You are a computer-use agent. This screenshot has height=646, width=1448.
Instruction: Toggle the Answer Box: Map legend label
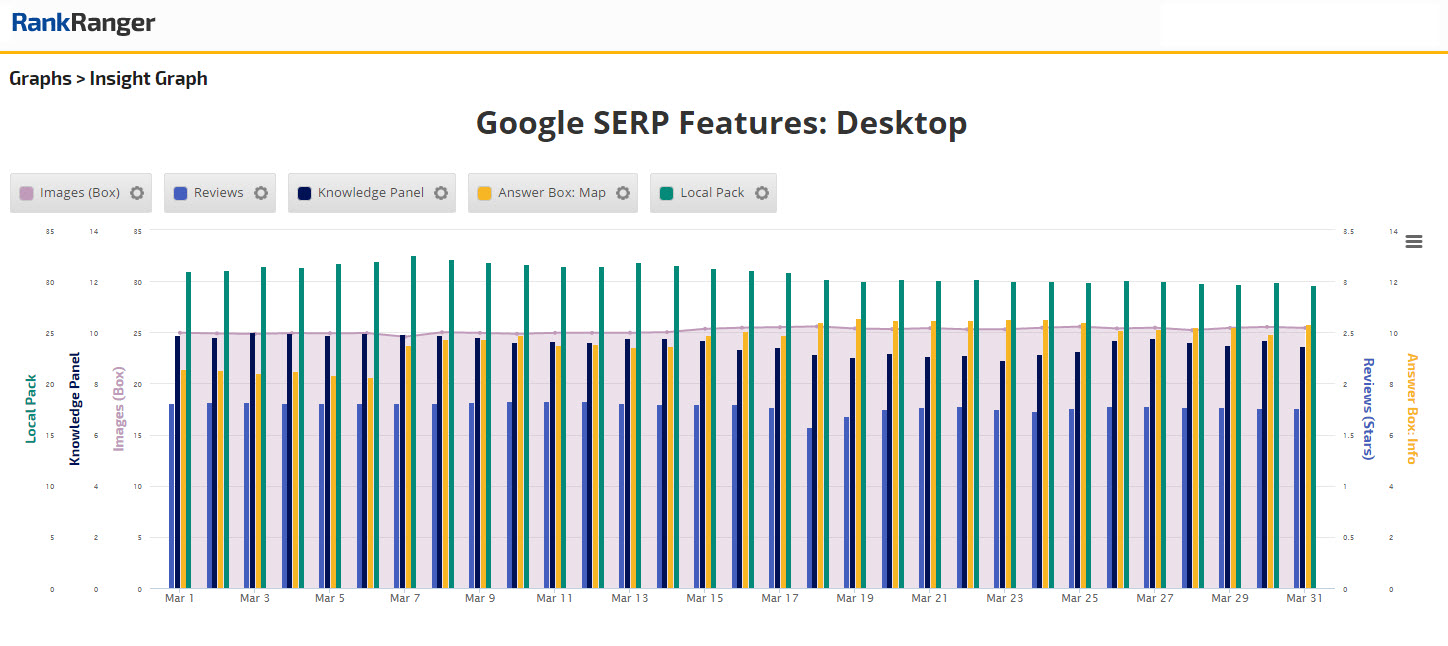pyautogui.click(x=551, y=193)
